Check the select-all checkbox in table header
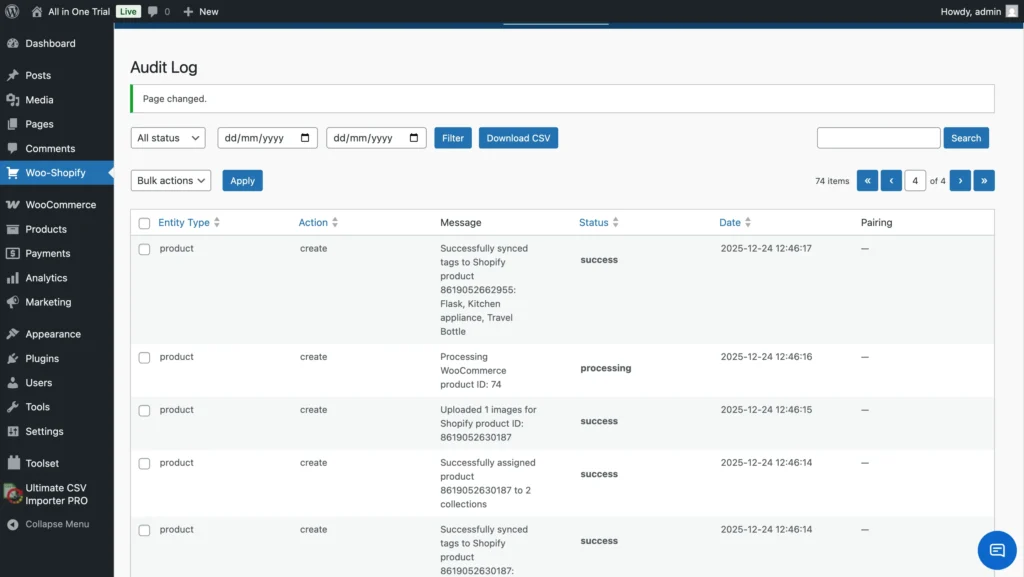 pyautogui.click(x=143, y=222)
